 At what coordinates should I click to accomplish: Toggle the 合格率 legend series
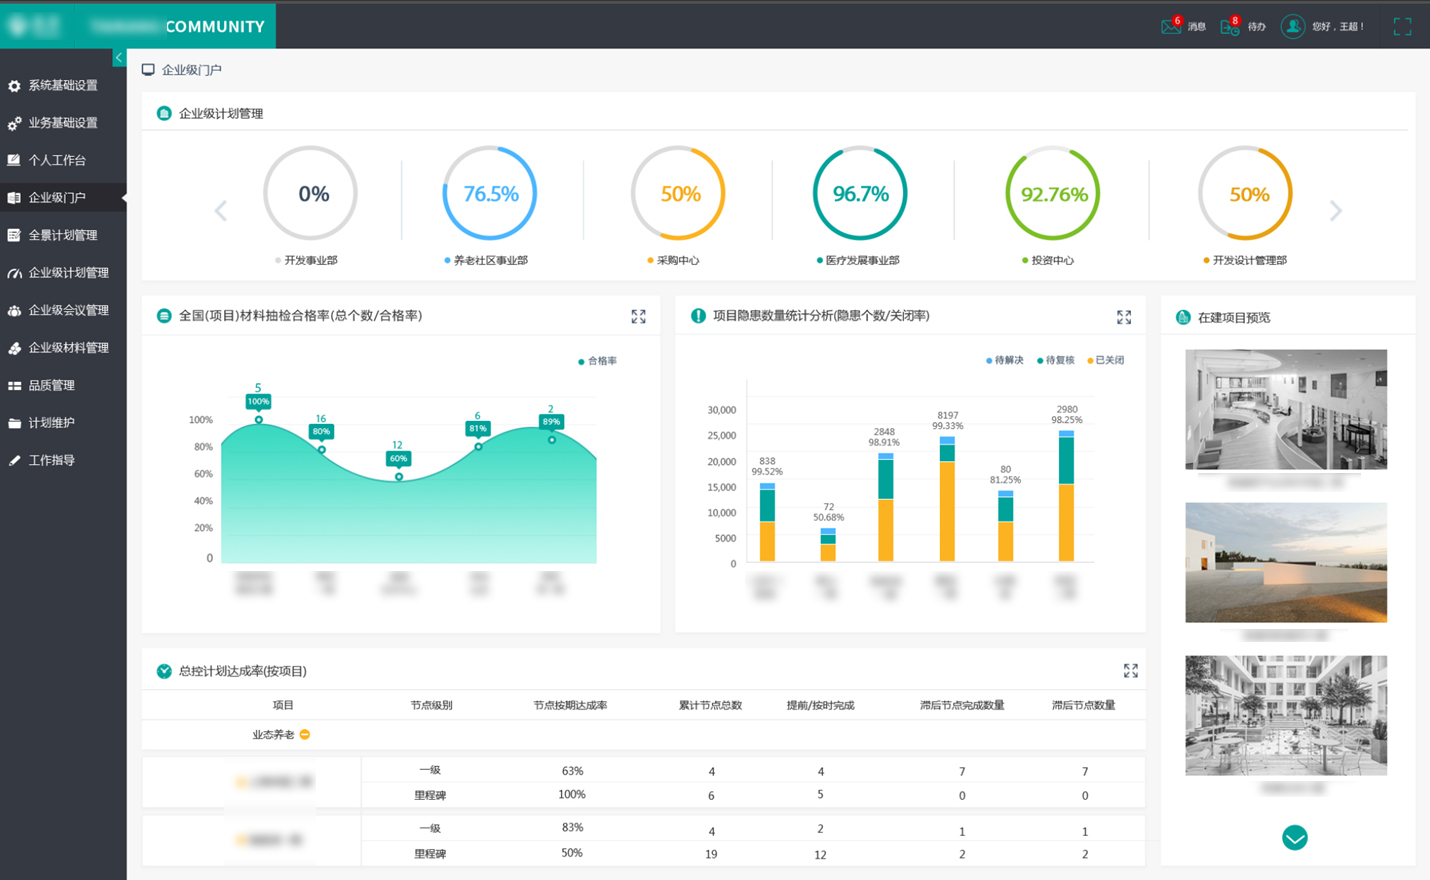pos(598,361)
